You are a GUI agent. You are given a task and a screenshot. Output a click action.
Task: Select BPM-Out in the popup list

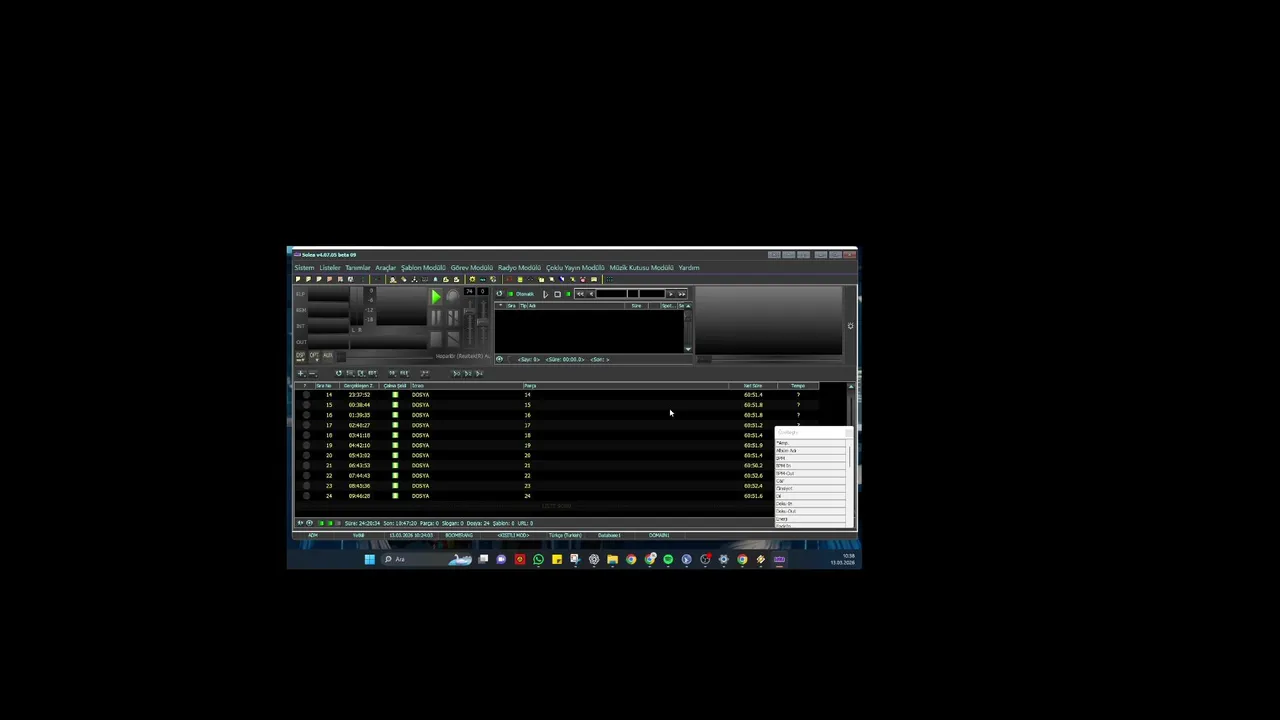(810, 473)
